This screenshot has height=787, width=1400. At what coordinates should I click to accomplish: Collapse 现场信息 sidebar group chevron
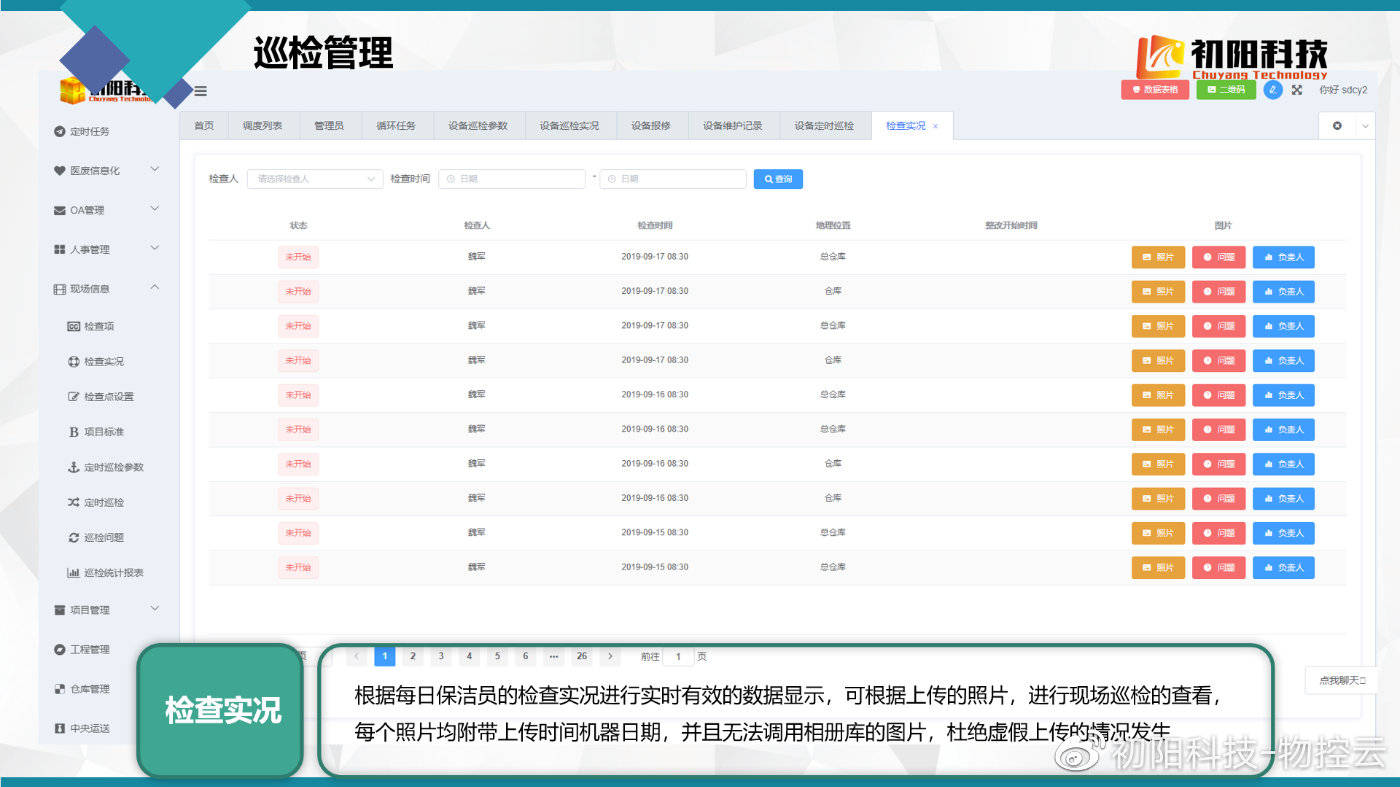[x=154, y=287]
